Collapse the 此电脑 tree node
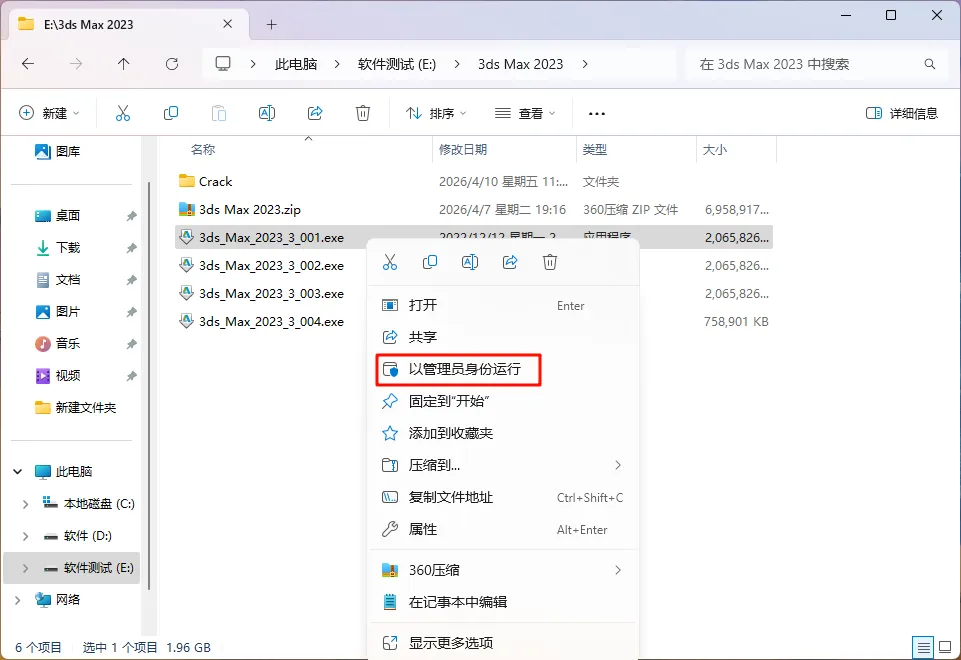Screen dimensions: 961x660 [18, 471]
